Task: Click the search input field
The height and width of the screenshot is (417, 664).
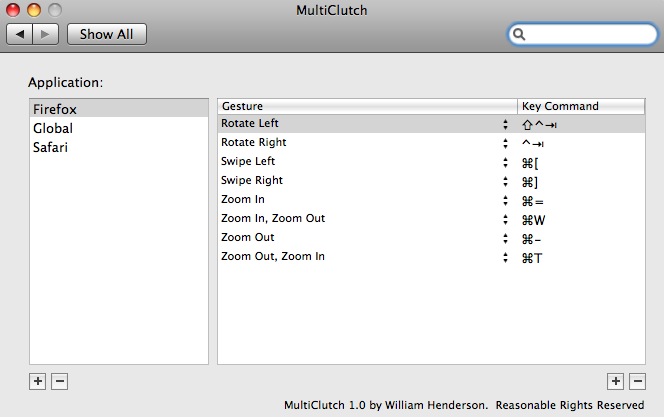Action: tap(590, 35)
